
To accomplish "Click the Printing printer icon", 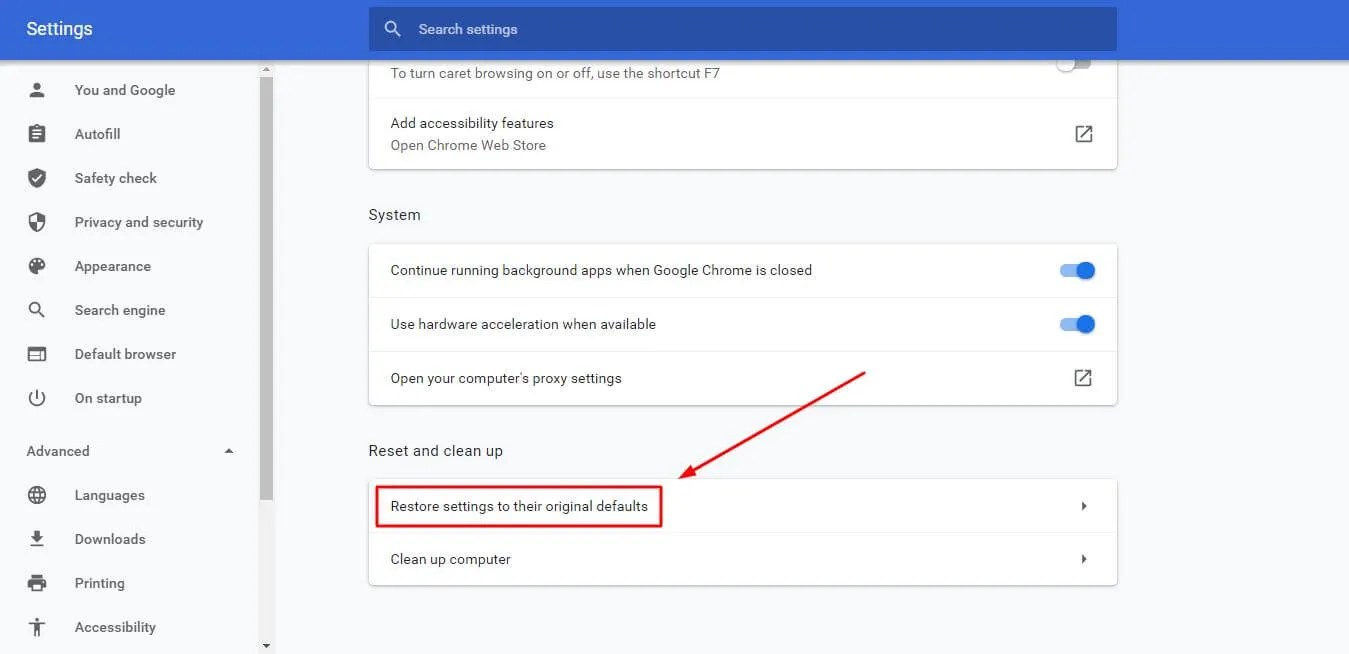I will (37, 583).
